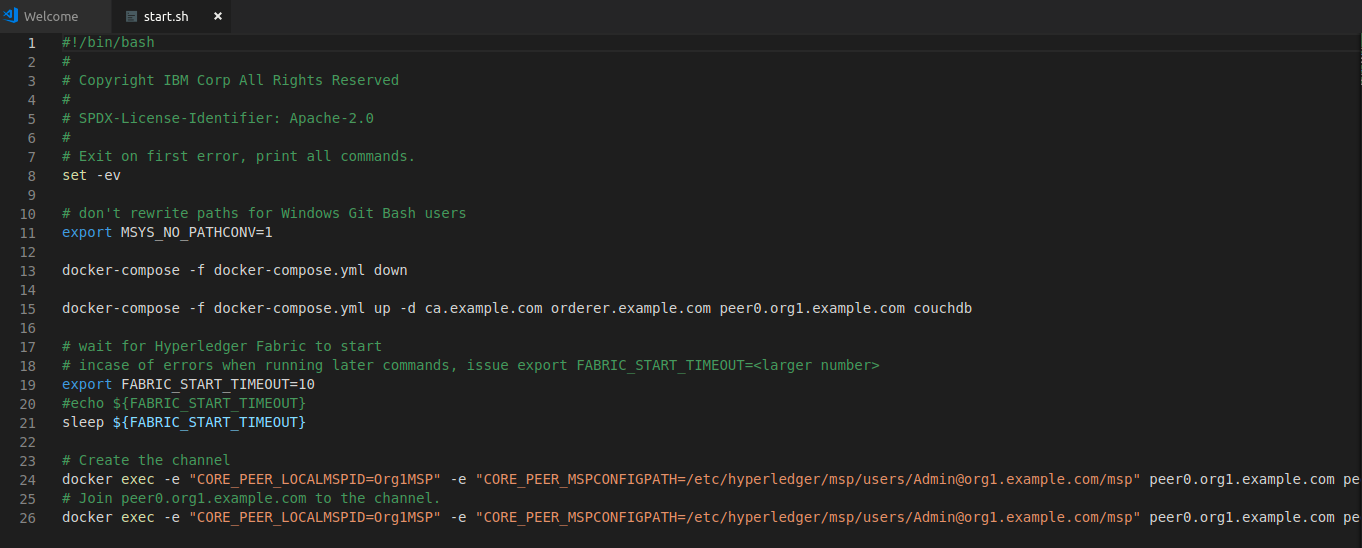This screenshot has height=548, width=1362.
Task: Click line number 19 in the gutter
Action: pos(27,384)
